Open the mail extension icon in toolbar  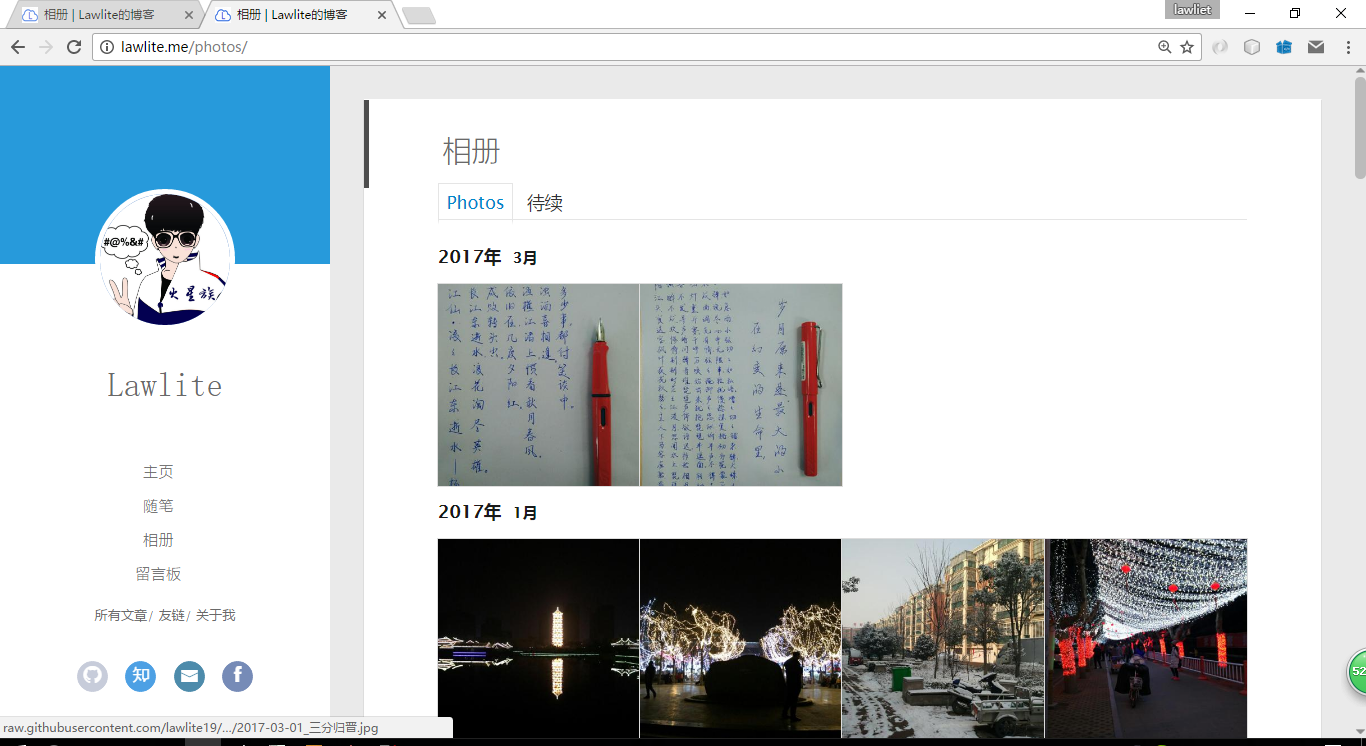[1316, 47]
